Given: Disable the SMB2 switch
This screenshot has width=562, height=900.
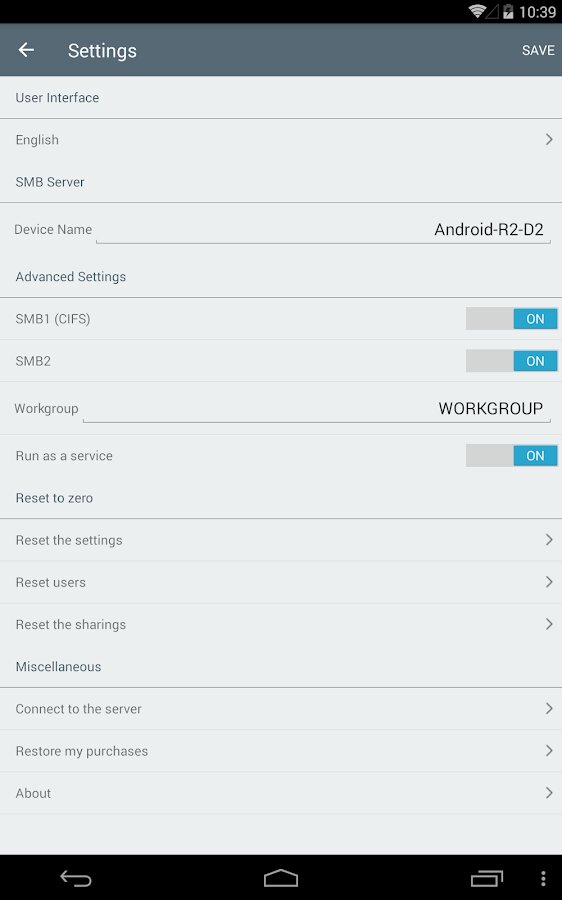Looking at the screenshot, I should pyautogui.click(x=511, y=361).
